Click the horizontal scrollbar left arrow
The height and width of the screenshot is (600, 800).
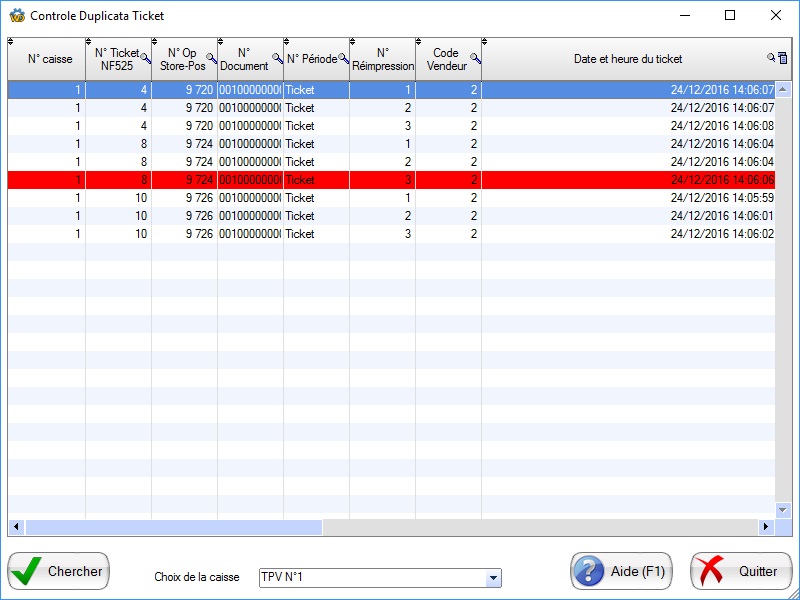click(16, 527)
